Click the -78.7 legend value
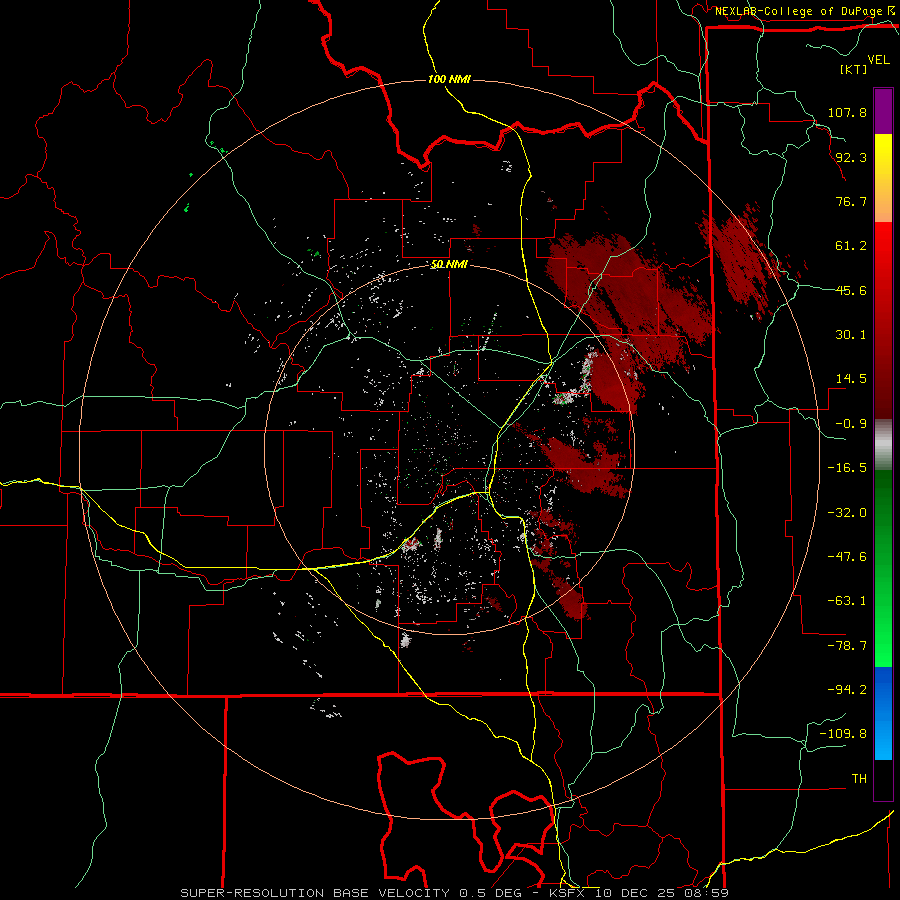This screenshot has width=900, height=900. point(847,646)
